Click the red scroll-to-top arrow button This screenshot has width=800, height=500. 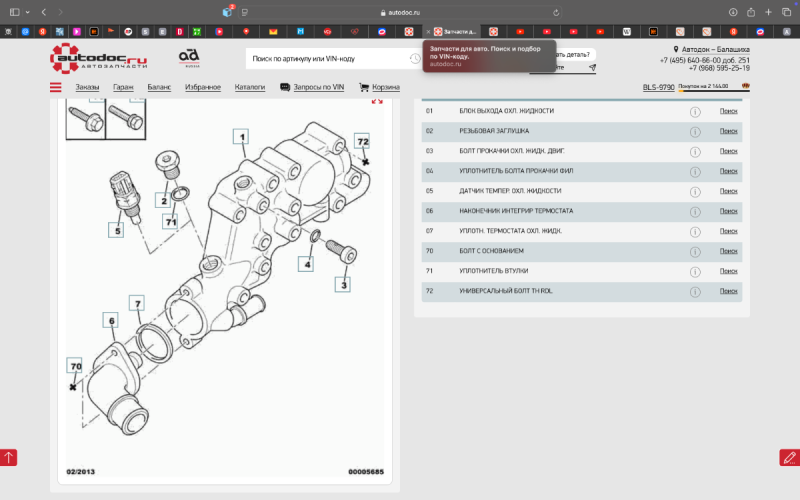(x=9, y=457)
